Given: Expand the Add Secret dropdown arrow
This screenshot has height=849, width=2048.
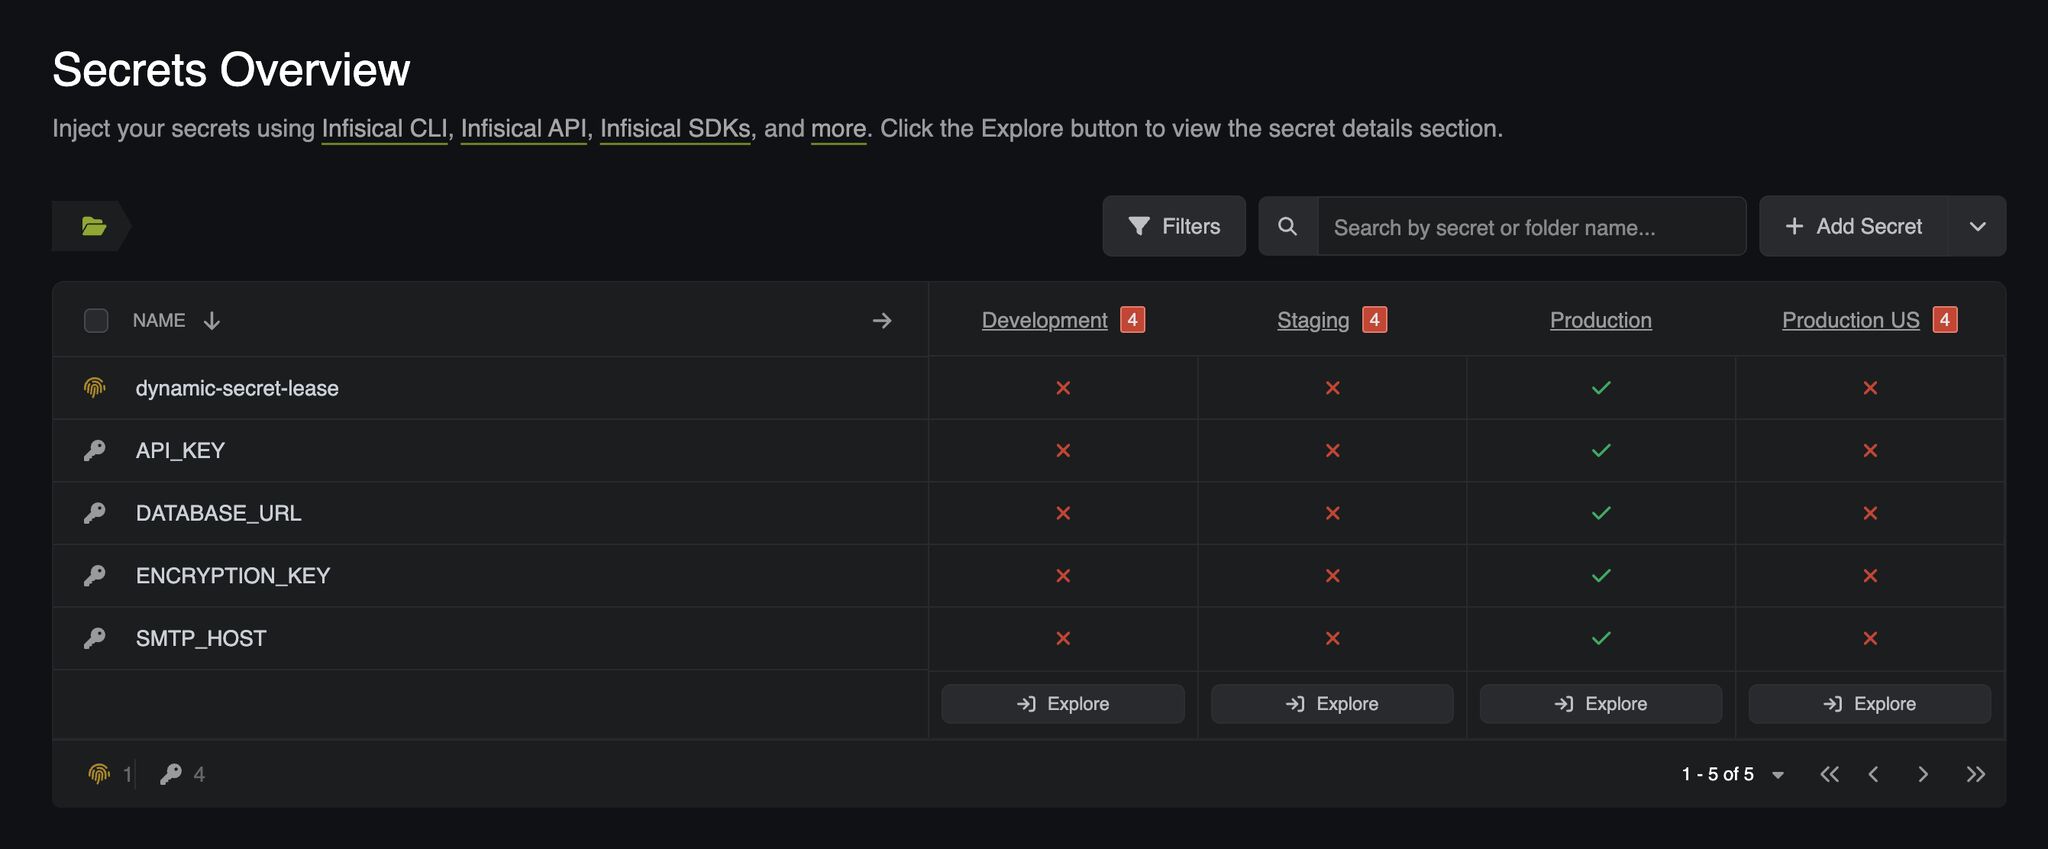Looking at the screenshot, I should click(x=1977, y=226).
